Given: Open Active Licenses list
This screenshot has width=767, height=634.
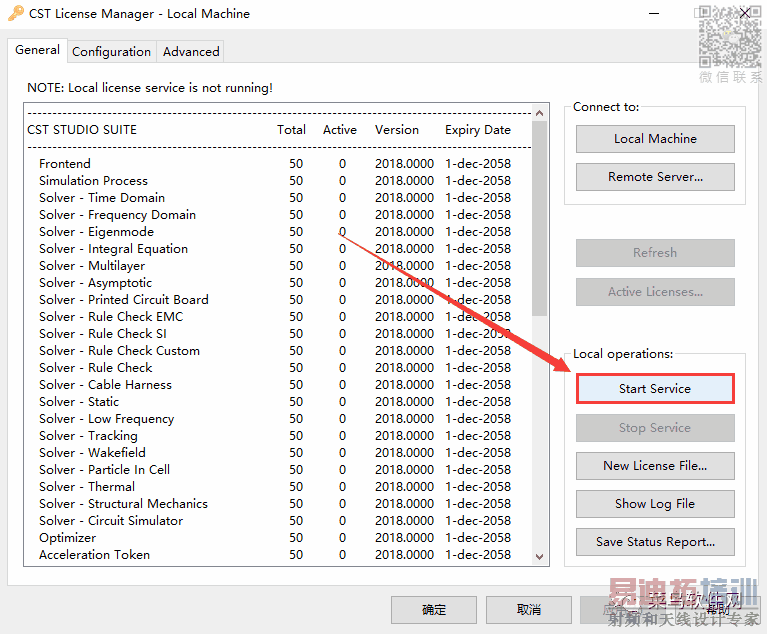Looking at the screenshot, I should (655, 292).
